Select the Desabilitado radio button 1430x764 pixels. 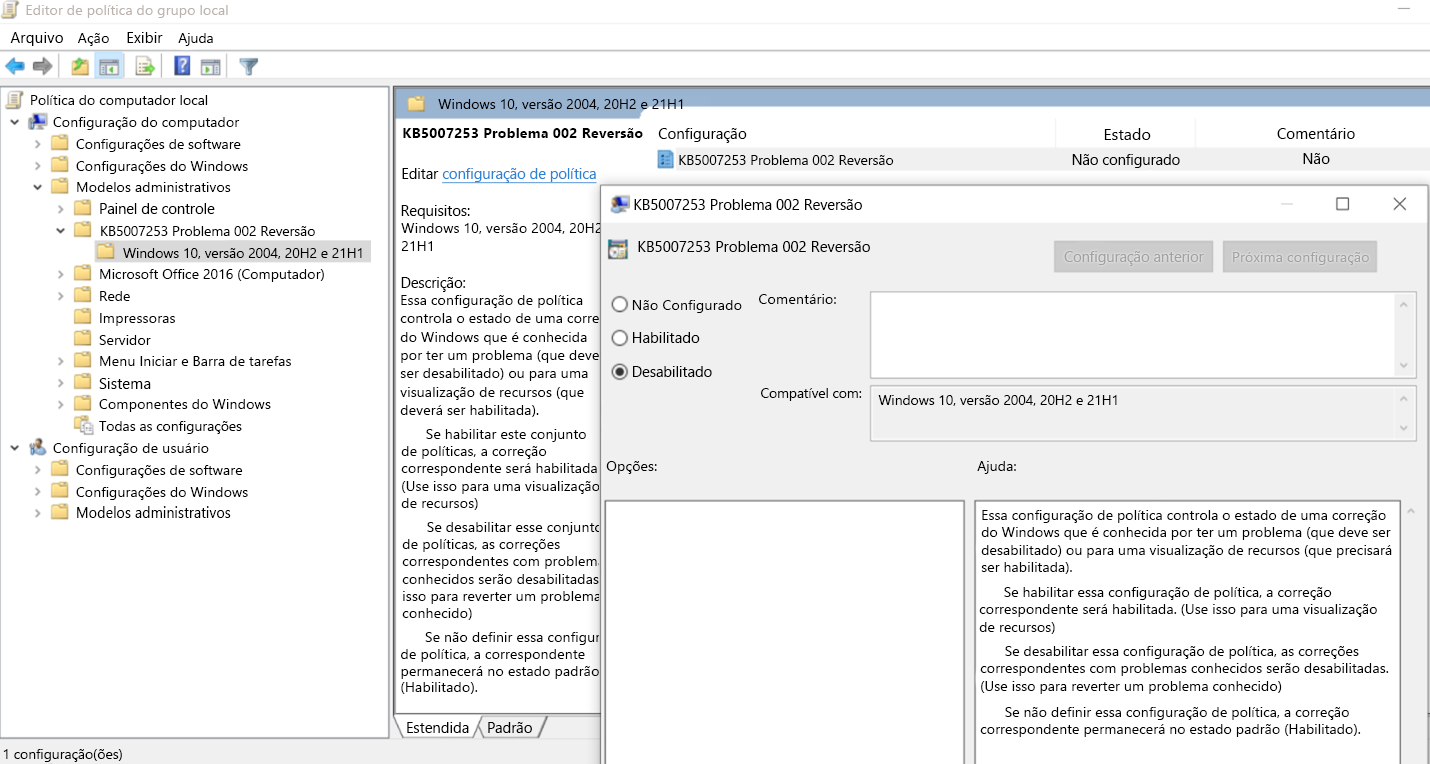click(x=620, y=372)
